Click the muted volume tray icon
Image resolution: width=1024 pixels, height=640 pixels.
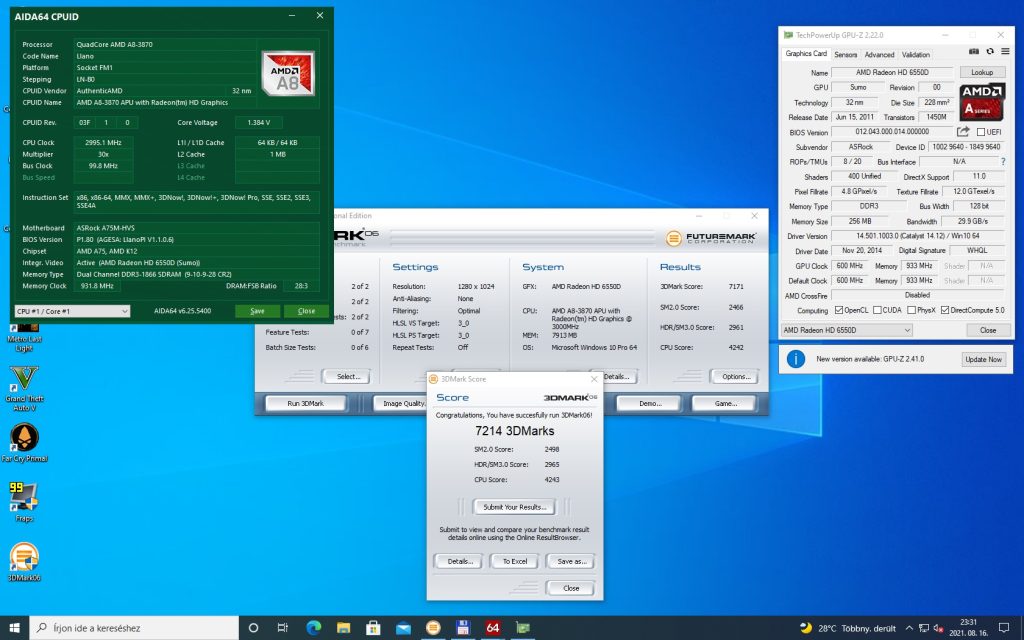[x=938, y=628]
